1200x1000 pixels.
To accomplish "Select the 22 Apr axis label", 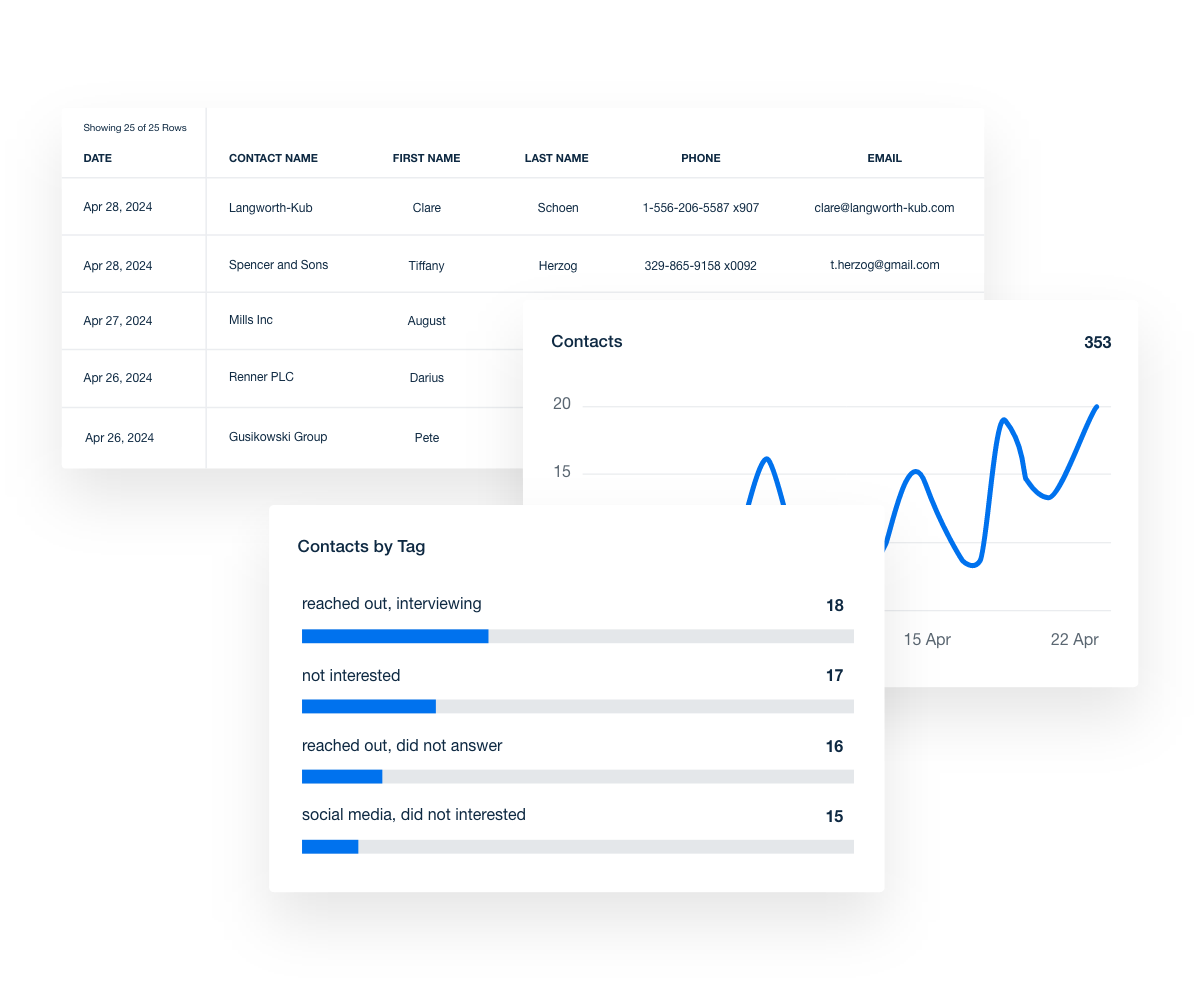I will (1074, 639).
